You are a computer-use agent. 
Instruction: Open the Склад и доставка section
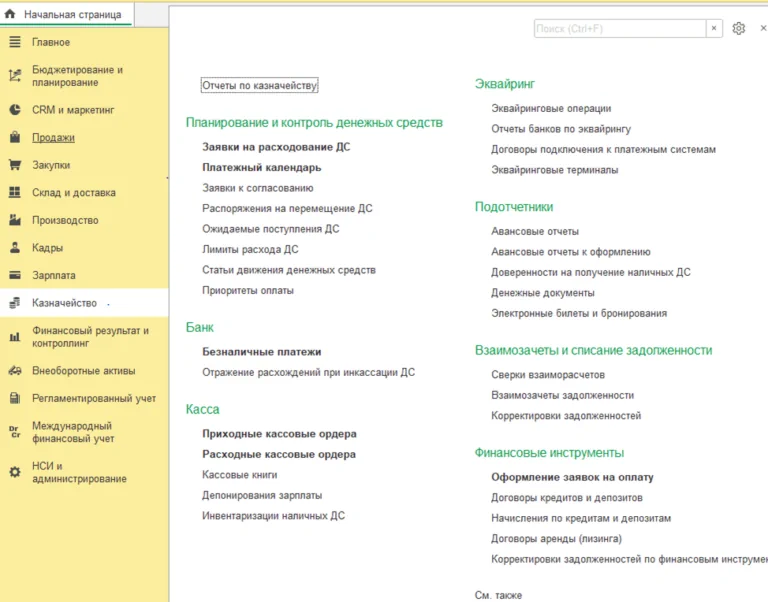73,193
